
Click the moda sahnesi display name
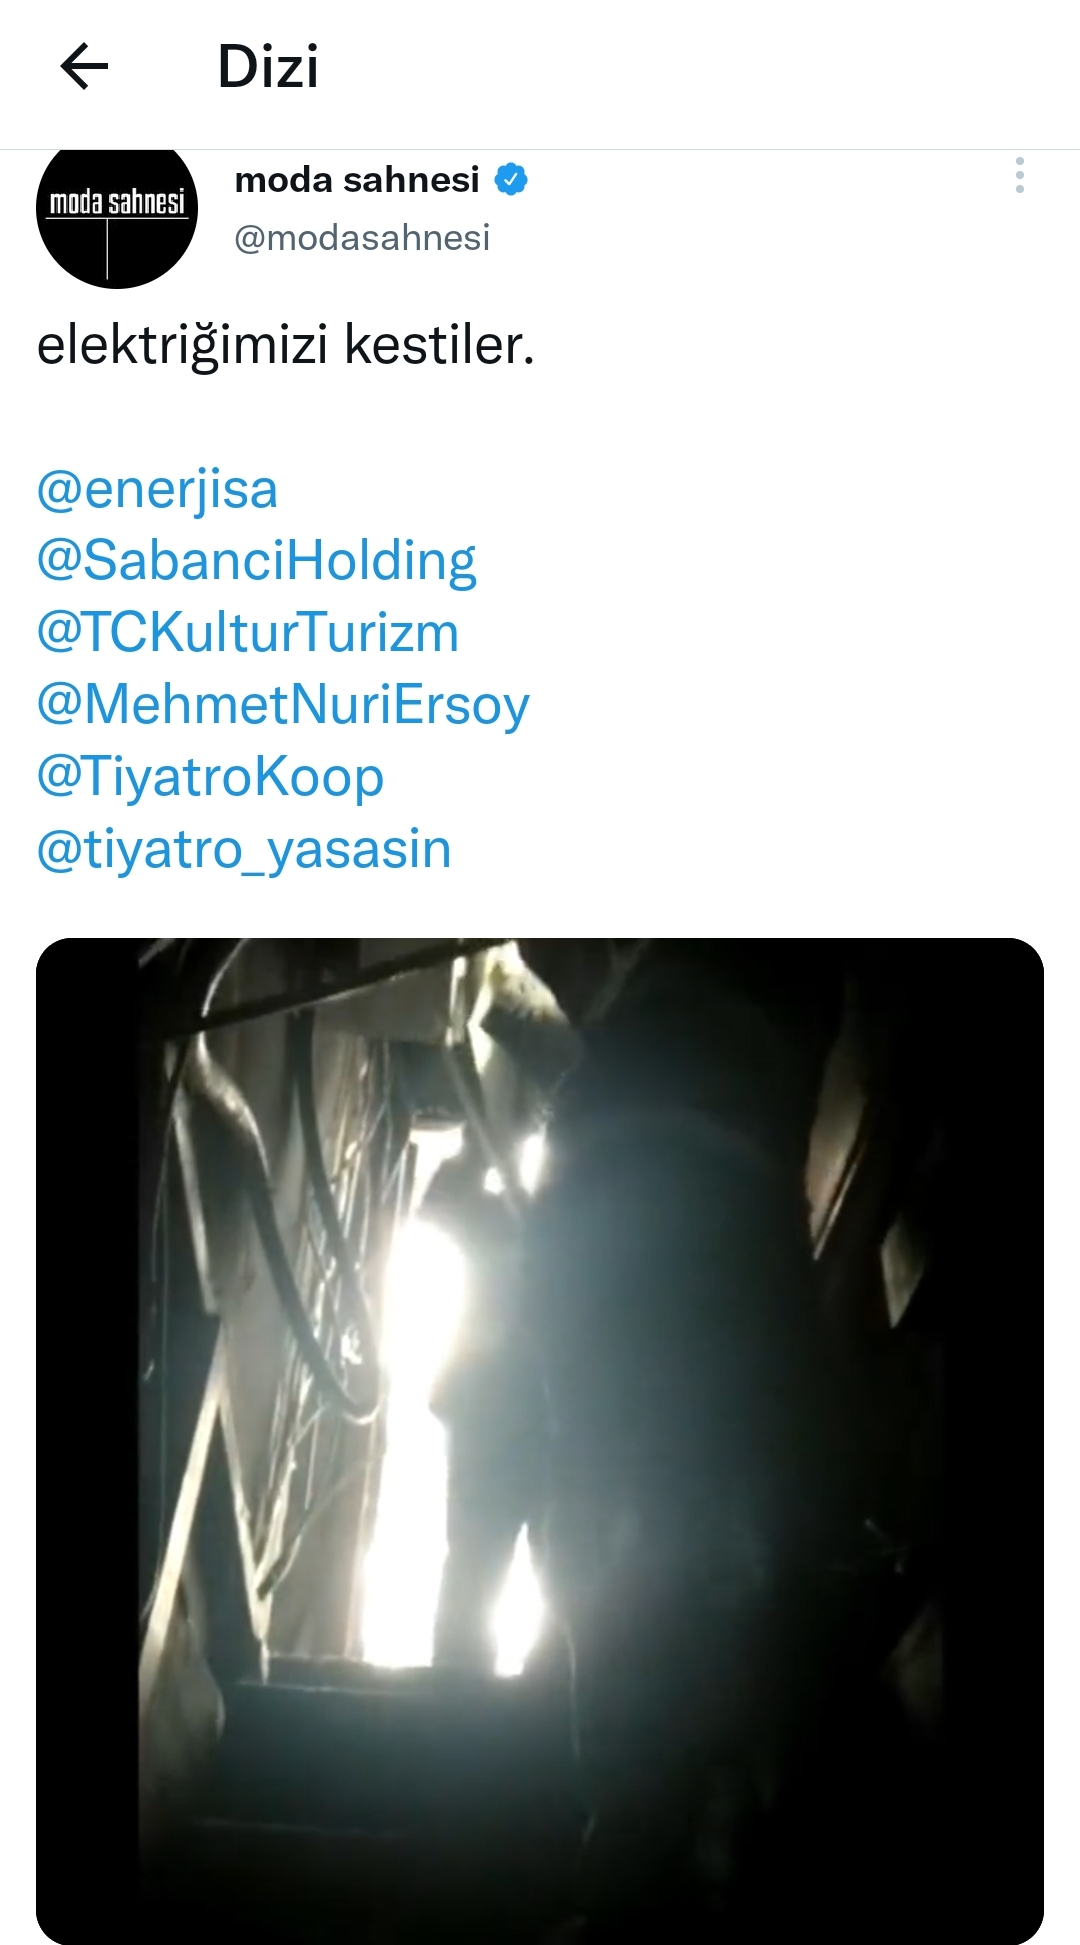tap(357, 180)
